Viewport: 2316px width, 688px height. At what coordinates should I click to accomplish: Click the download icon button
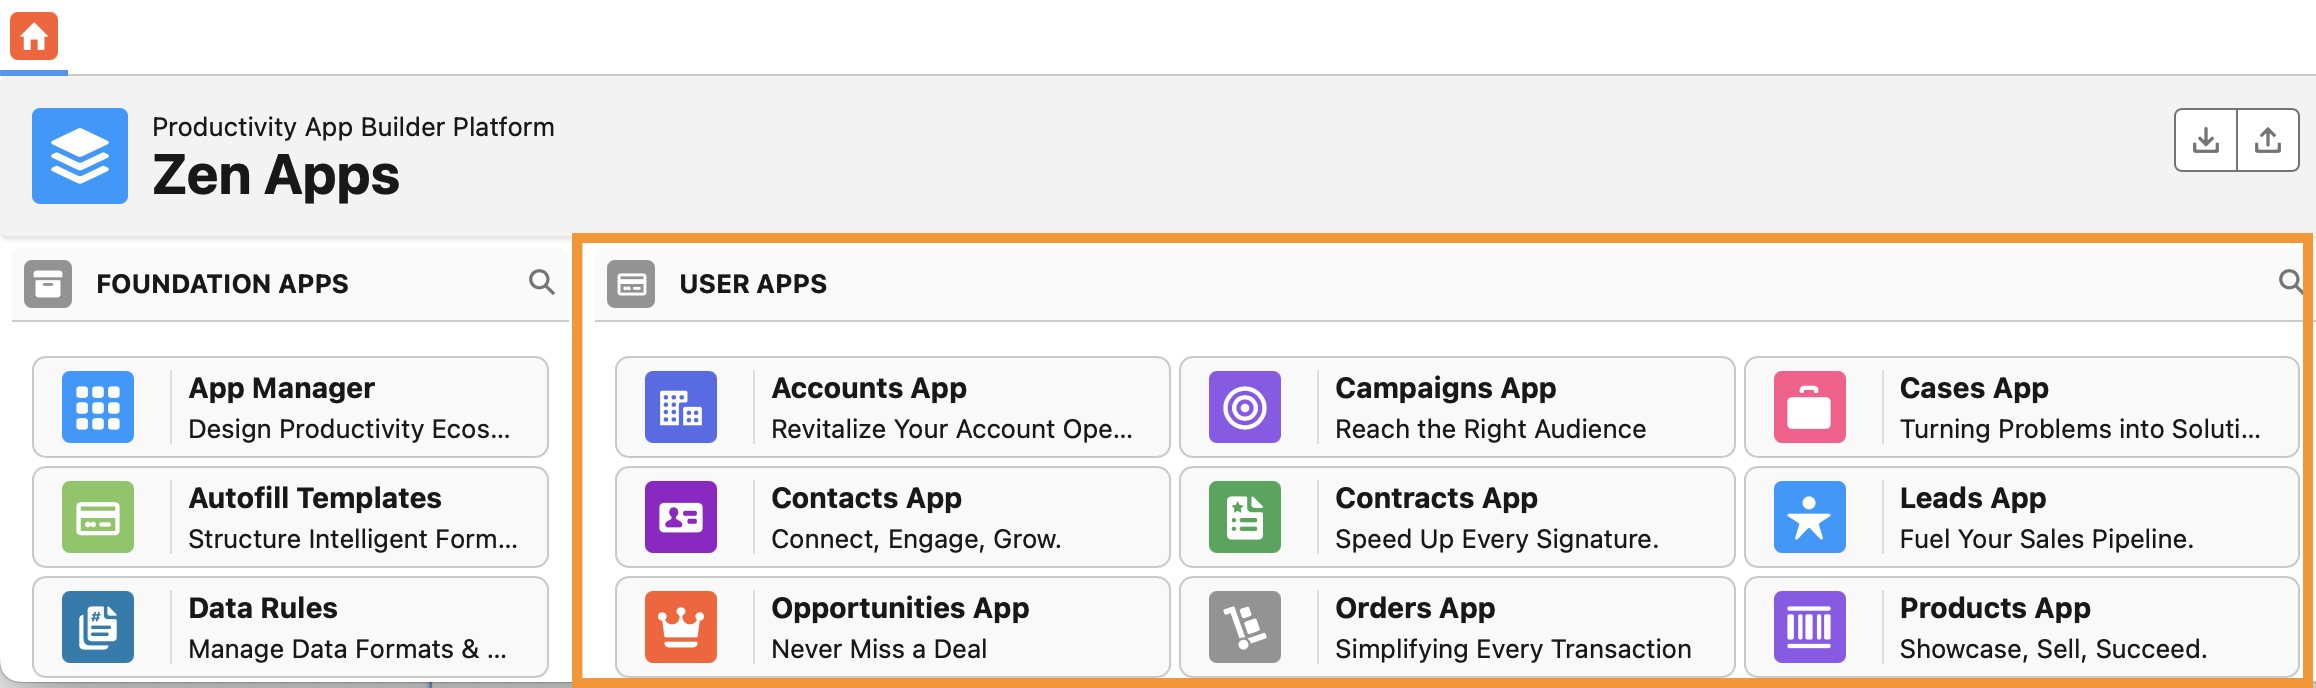pyautogui.click(x=2205, y=140)
